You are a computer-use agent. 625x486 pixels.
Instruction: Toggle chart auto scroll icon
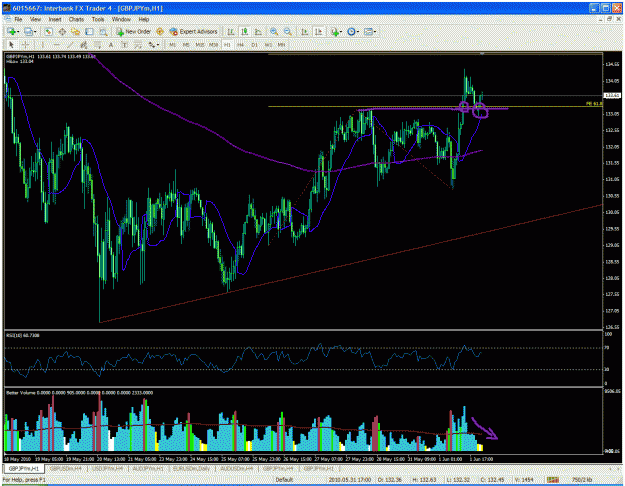pyautogui.click(x=305, y=31)
